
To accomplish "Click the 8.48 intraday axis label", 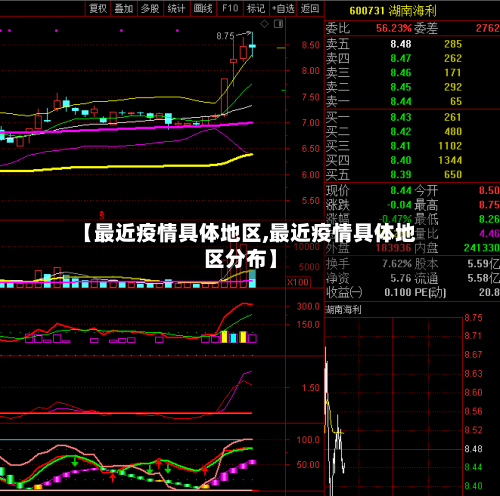I will pos(473,449).
